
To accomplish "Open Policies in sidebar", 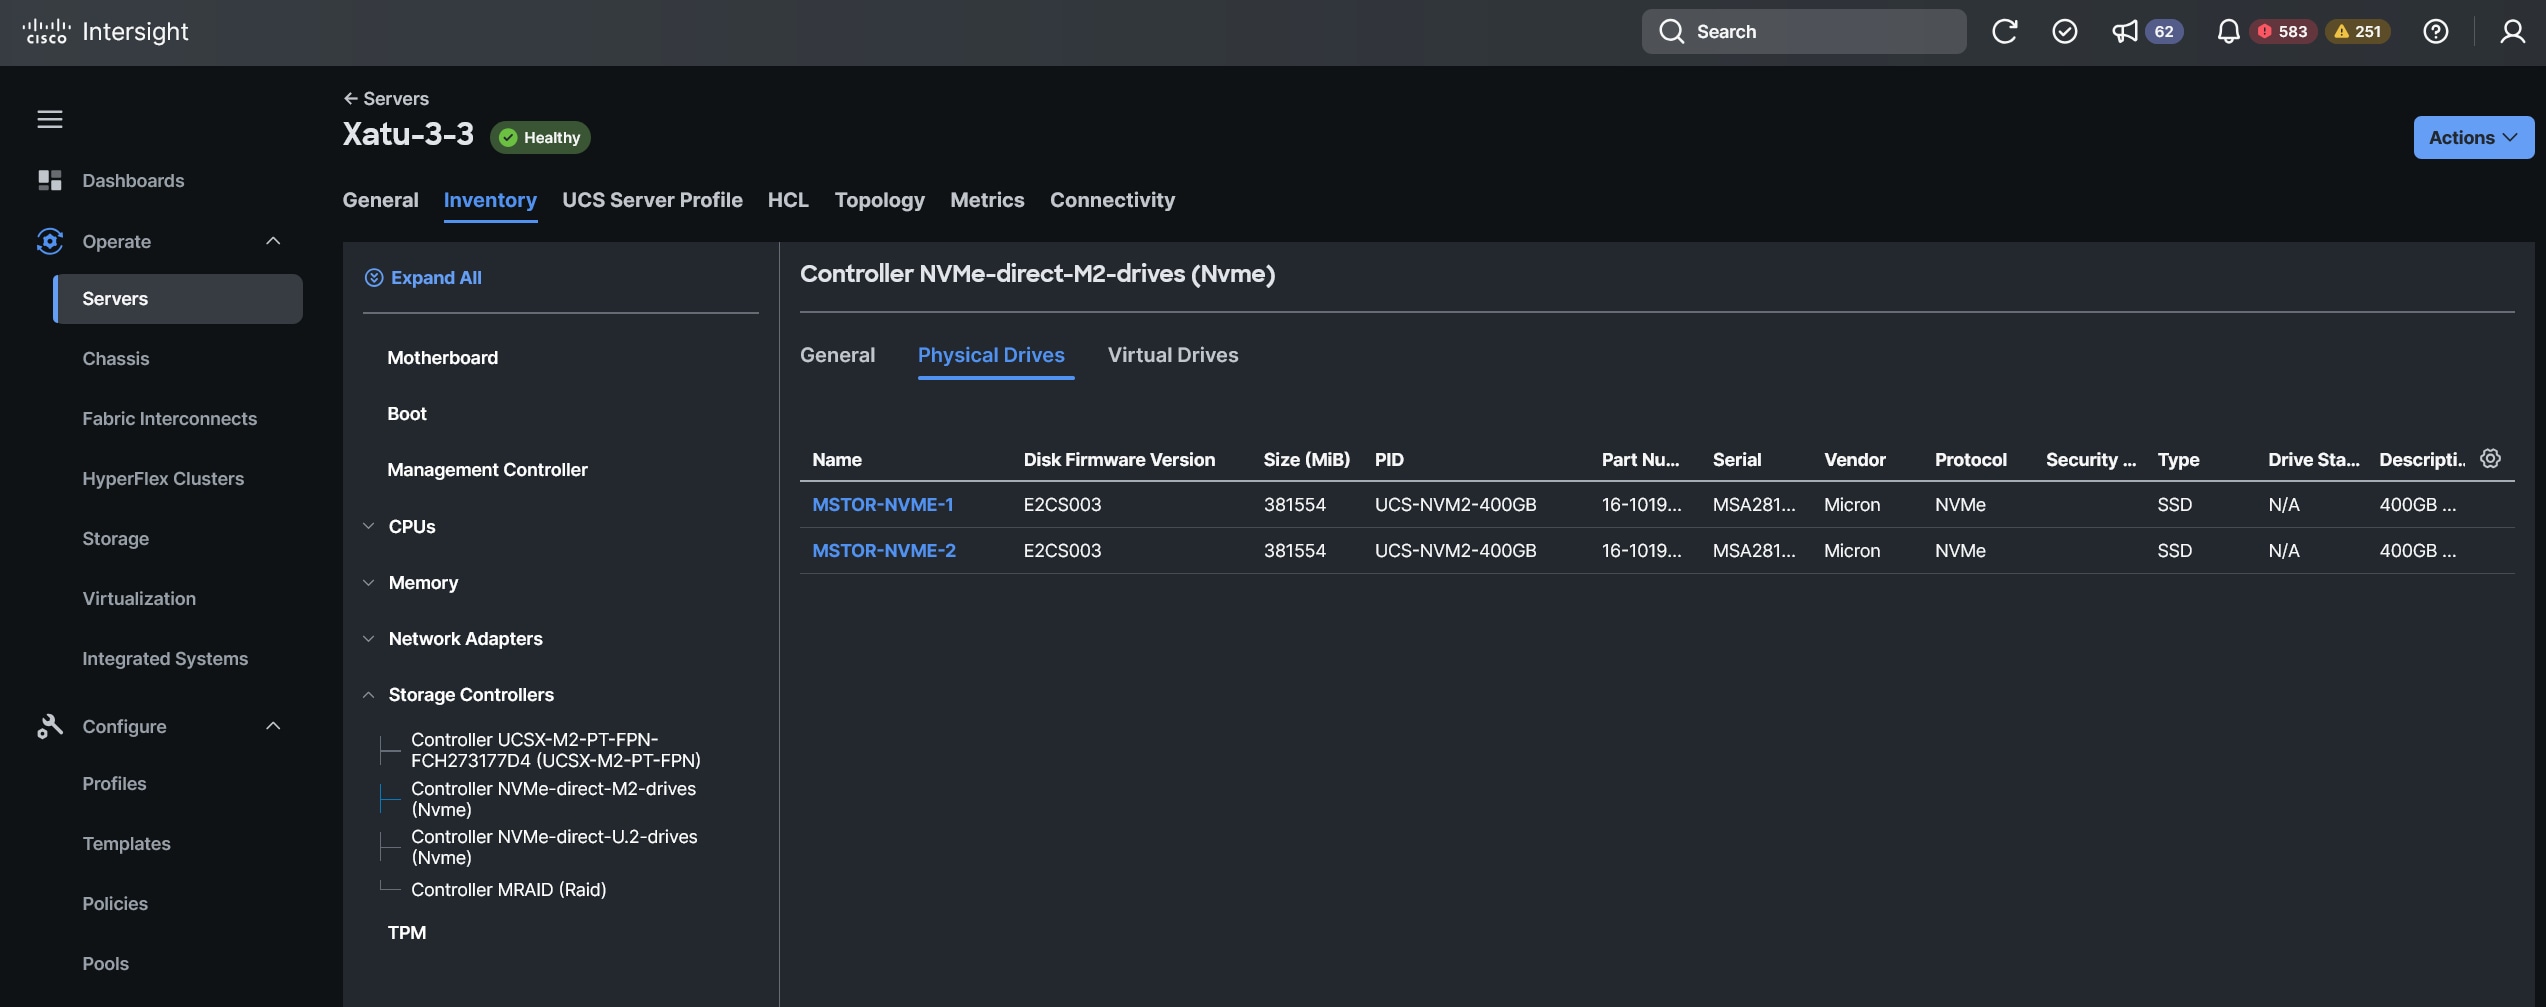I will (x=115, y=904).
